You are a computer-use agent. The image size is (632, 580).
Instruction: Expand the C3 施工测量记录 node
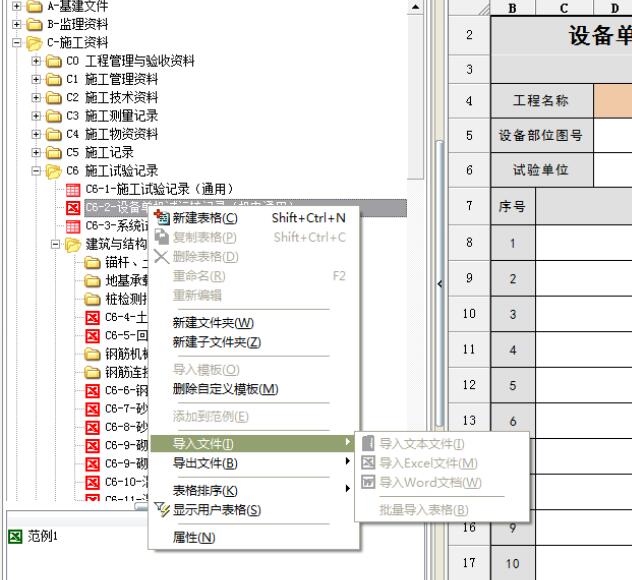36,116
